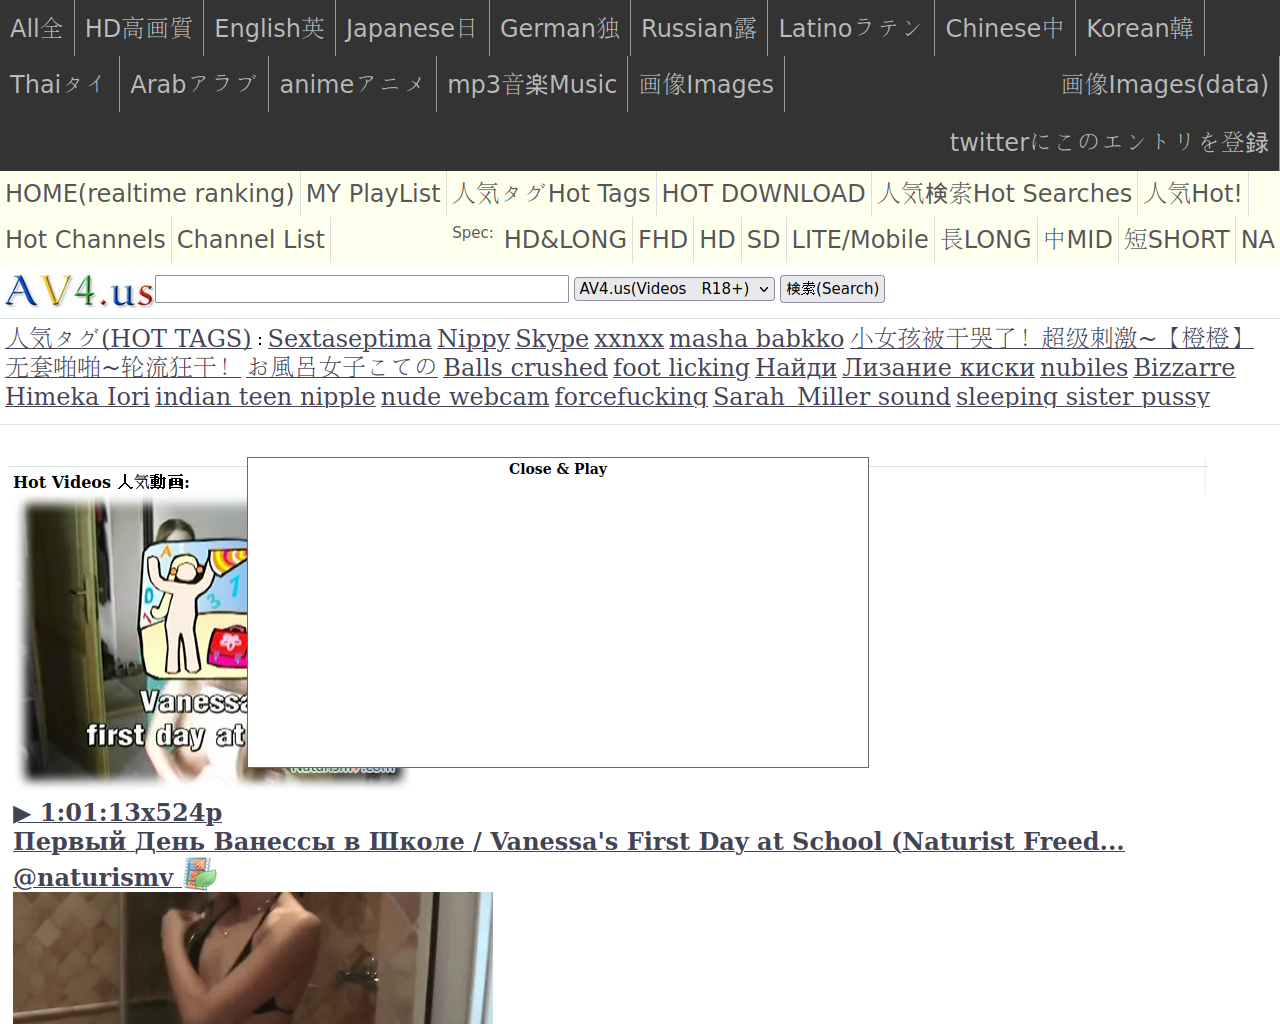Filter by 中MID duration
Image resolution: width=1280 pixels, height=1024 pixels.
pyautogui.click(x=1078, y=239)
